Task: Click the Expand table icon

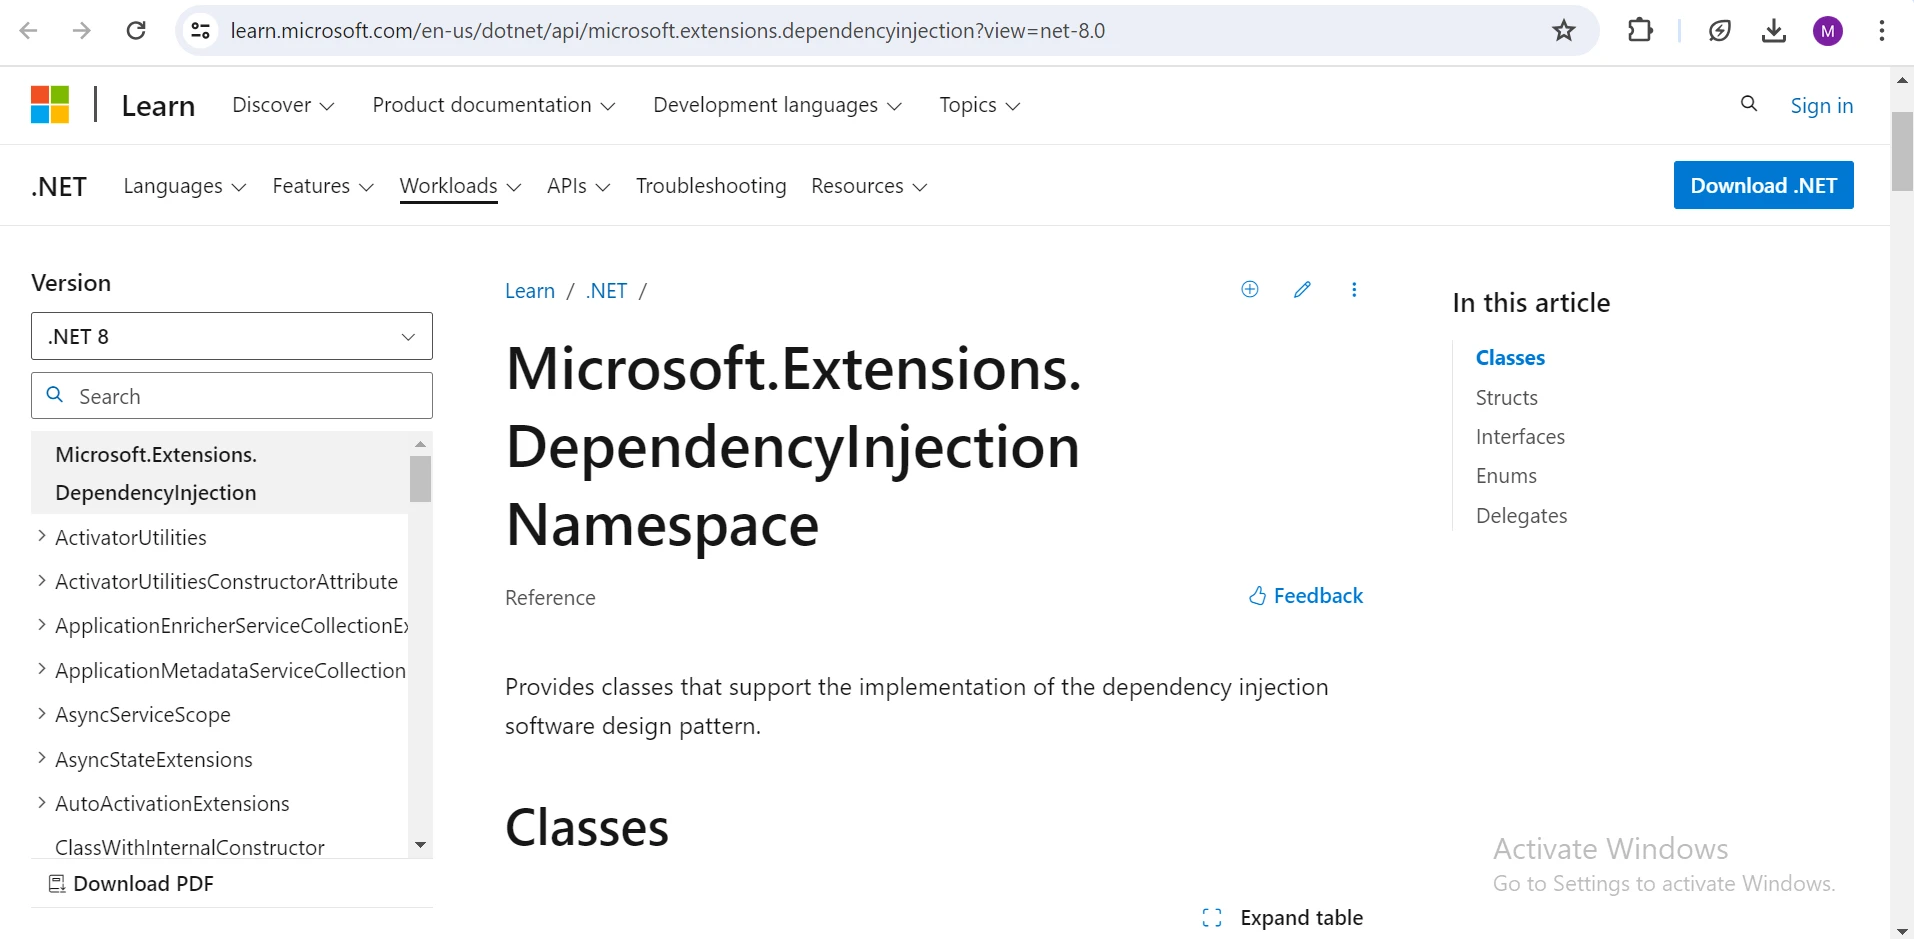Action: point(1212,918)
